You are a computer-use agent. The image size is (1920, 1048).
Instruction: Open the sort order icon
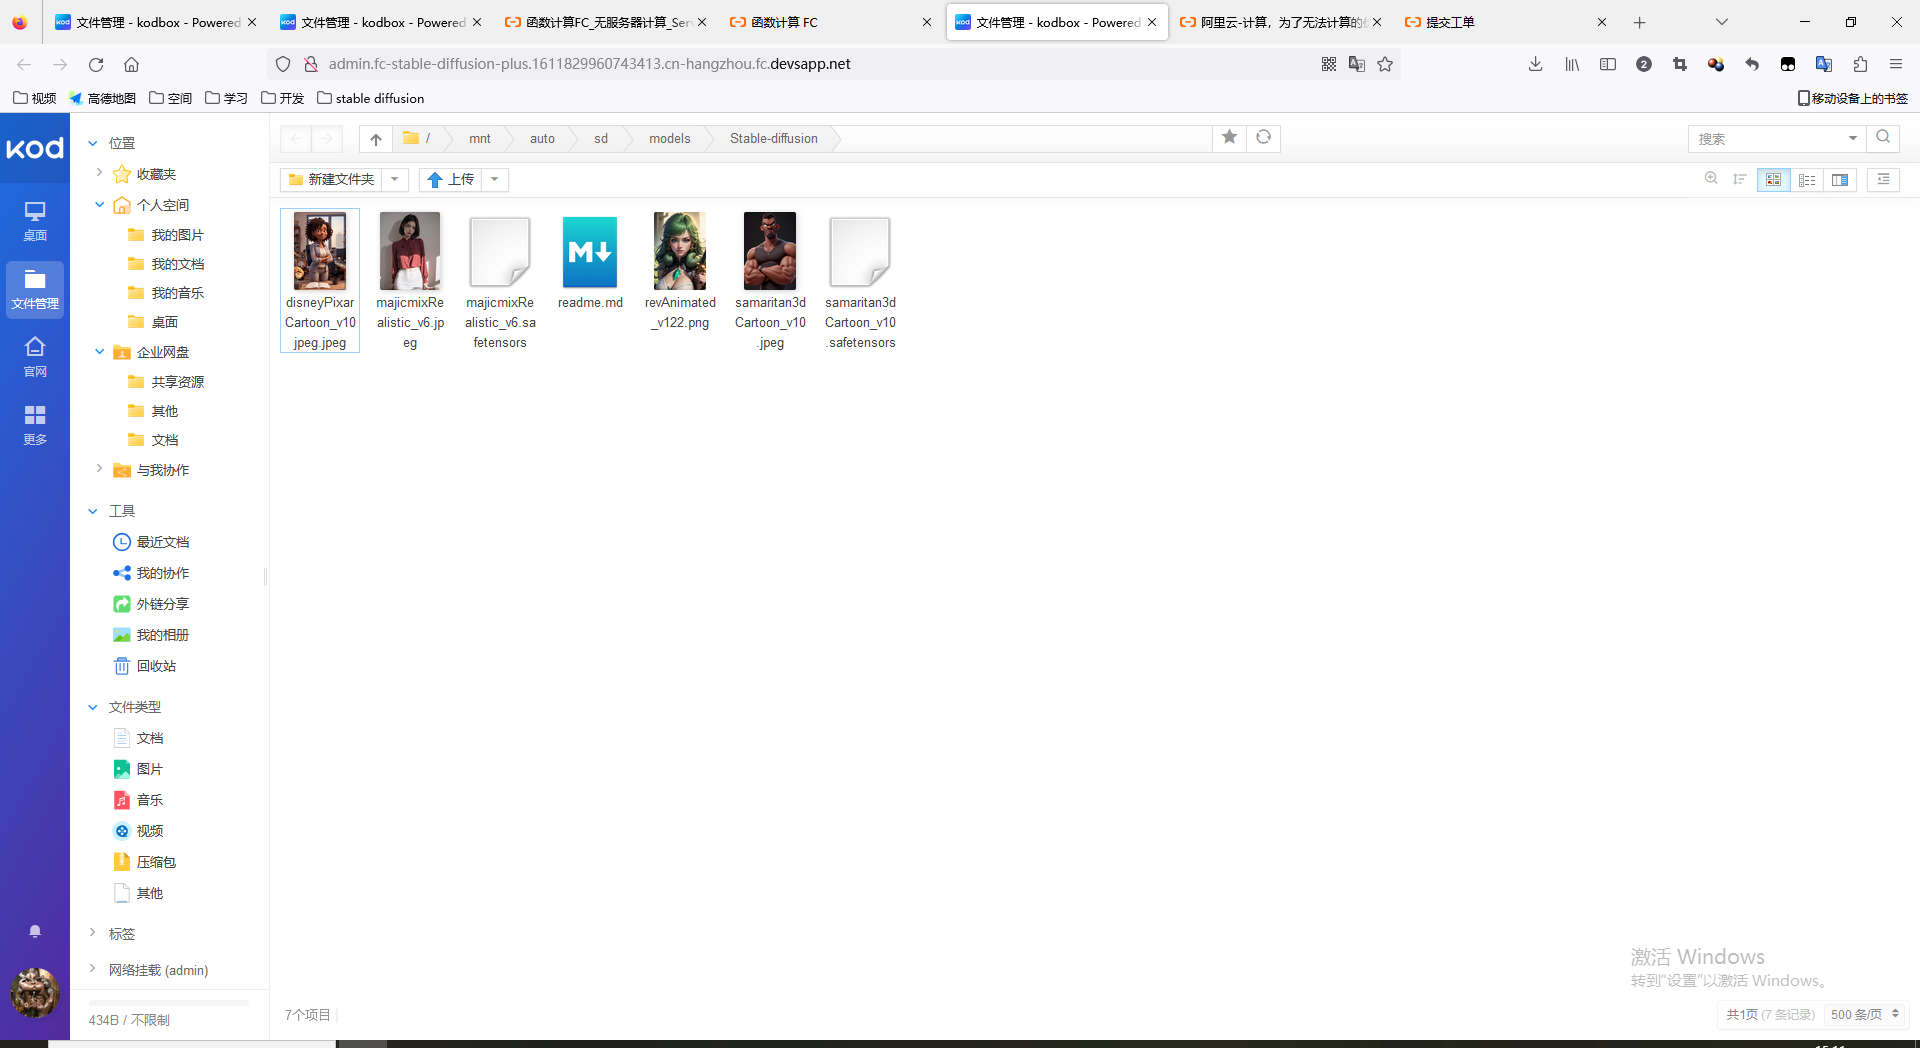1740,179
